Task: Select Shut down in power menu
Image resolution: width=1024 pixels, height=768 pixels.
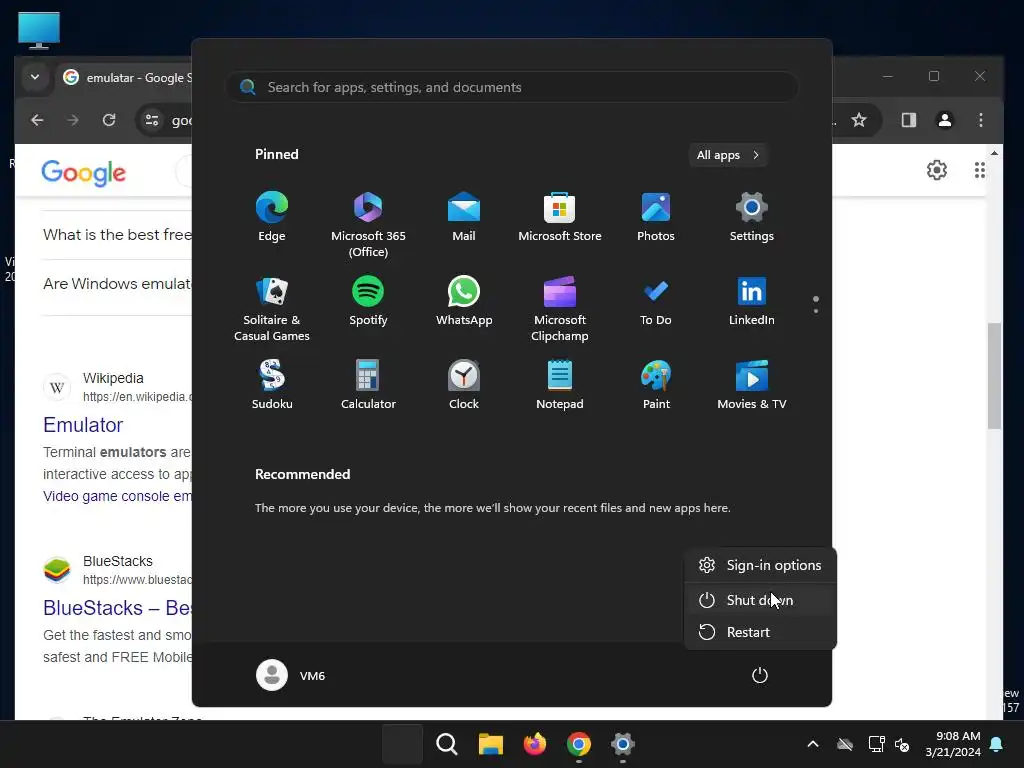Action: (760, 600)
